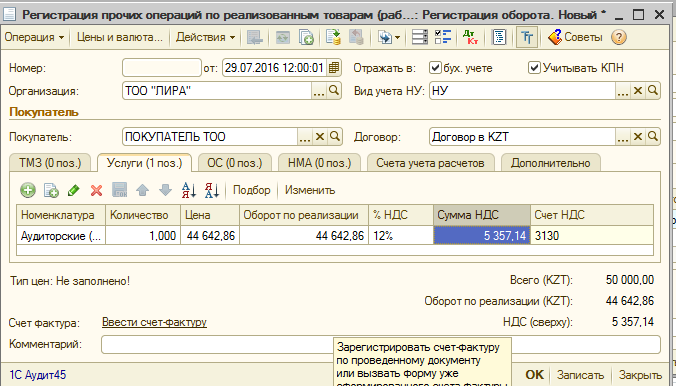Switch to the ТМЗ (0 поз.) tab
Image resolution: width=676 pixels, height=386 pixels.
(50, 163)
